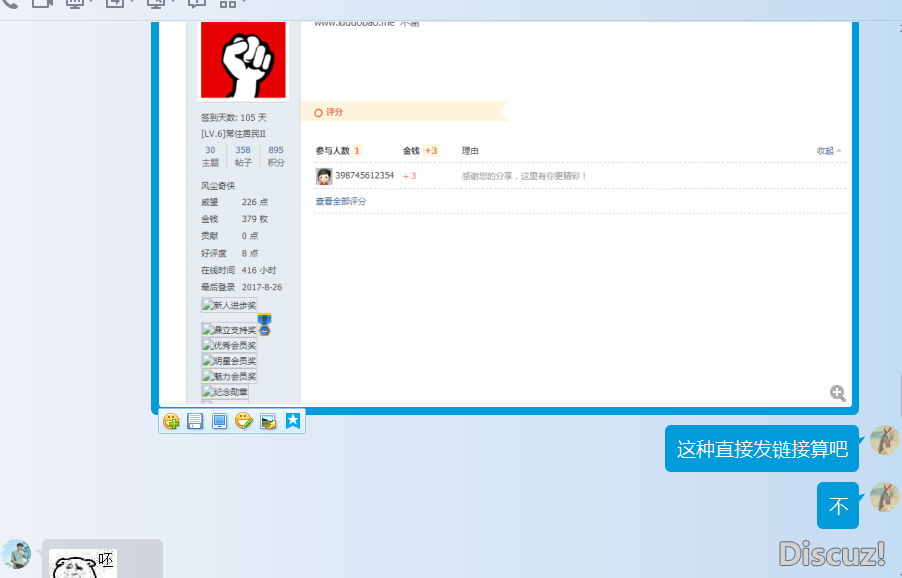Forward the picture using the image-arrow icon
This screenshot has width=902, height=578.
[268, 421]
